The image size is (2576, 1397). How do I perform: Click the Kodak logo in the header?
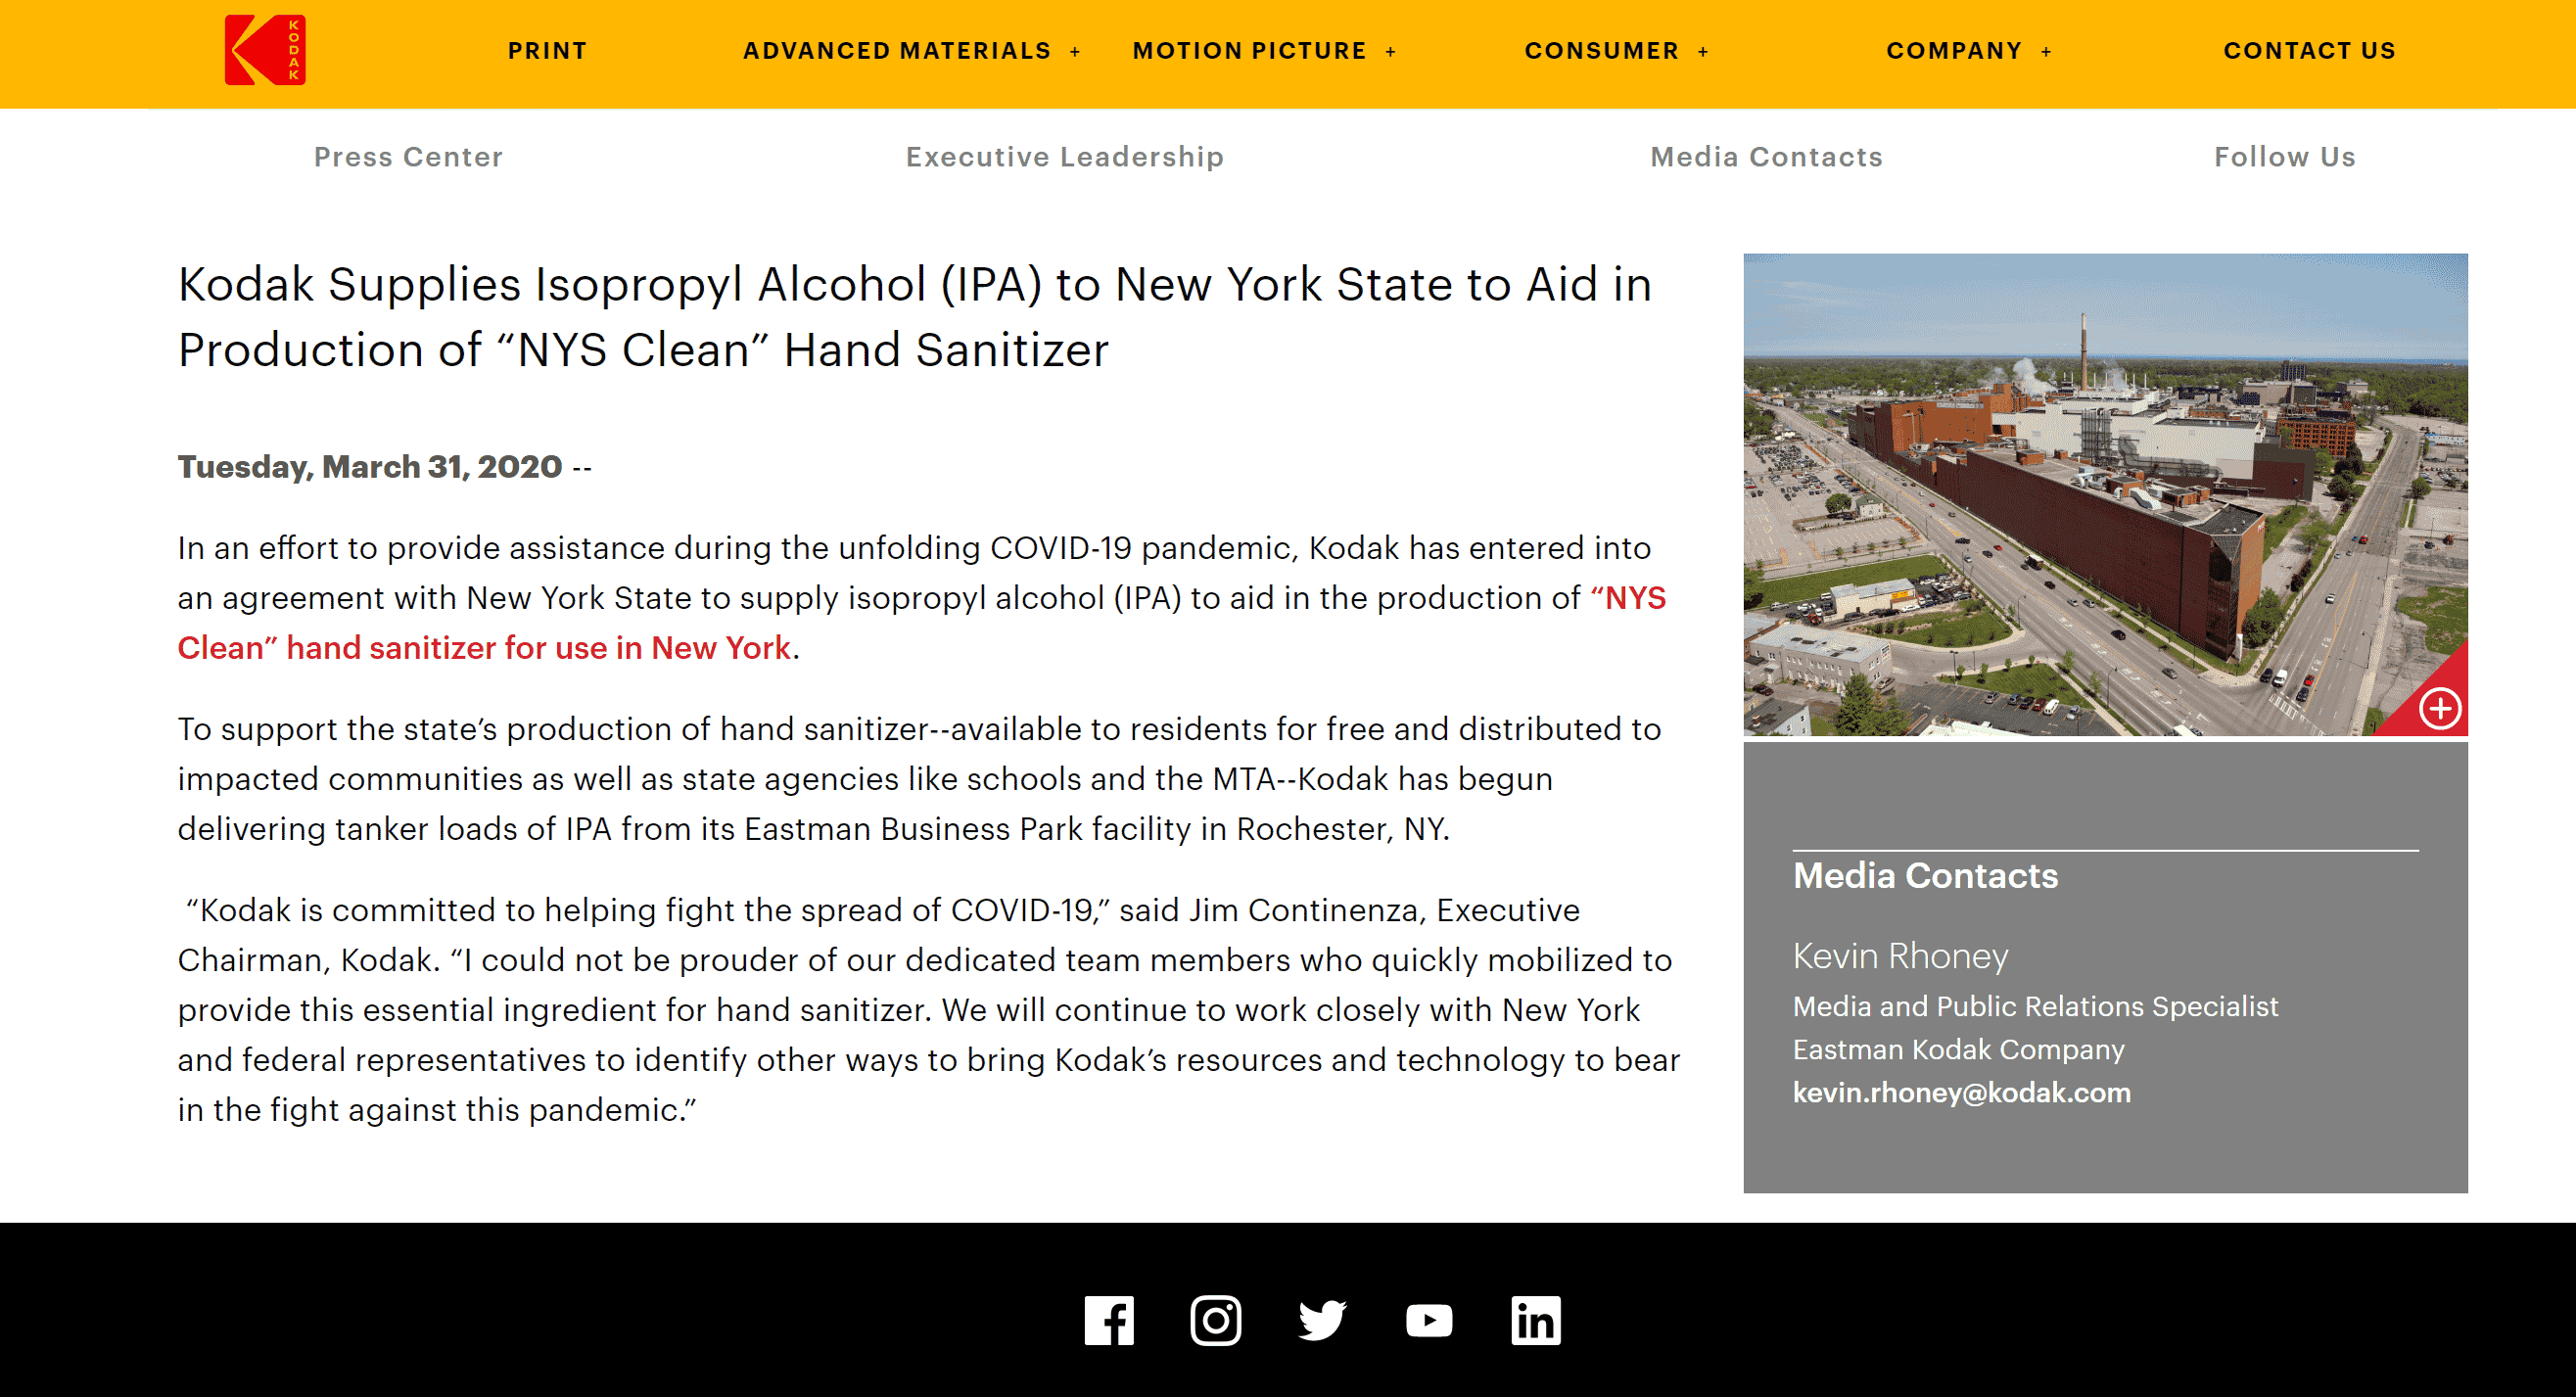[265, 50]
